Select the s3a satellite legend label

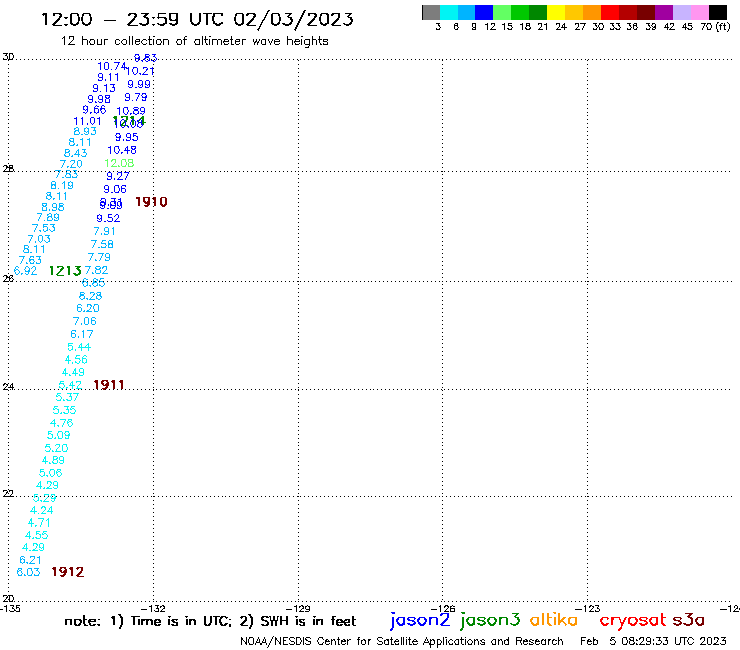point(689,620)
